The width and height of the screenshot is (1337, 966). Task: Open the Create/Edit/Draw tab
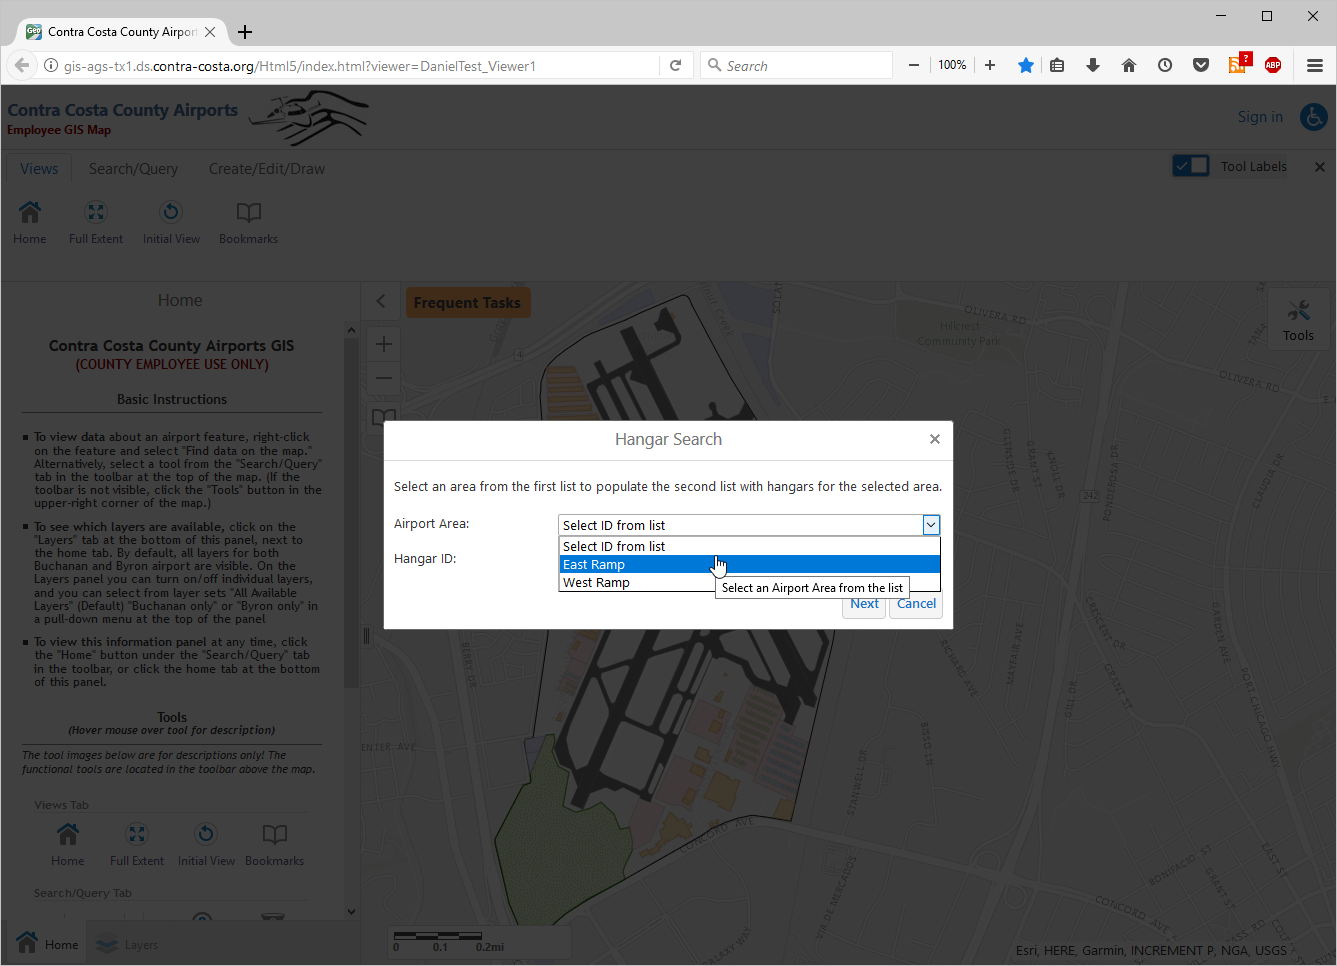click(x=266, y=169)
